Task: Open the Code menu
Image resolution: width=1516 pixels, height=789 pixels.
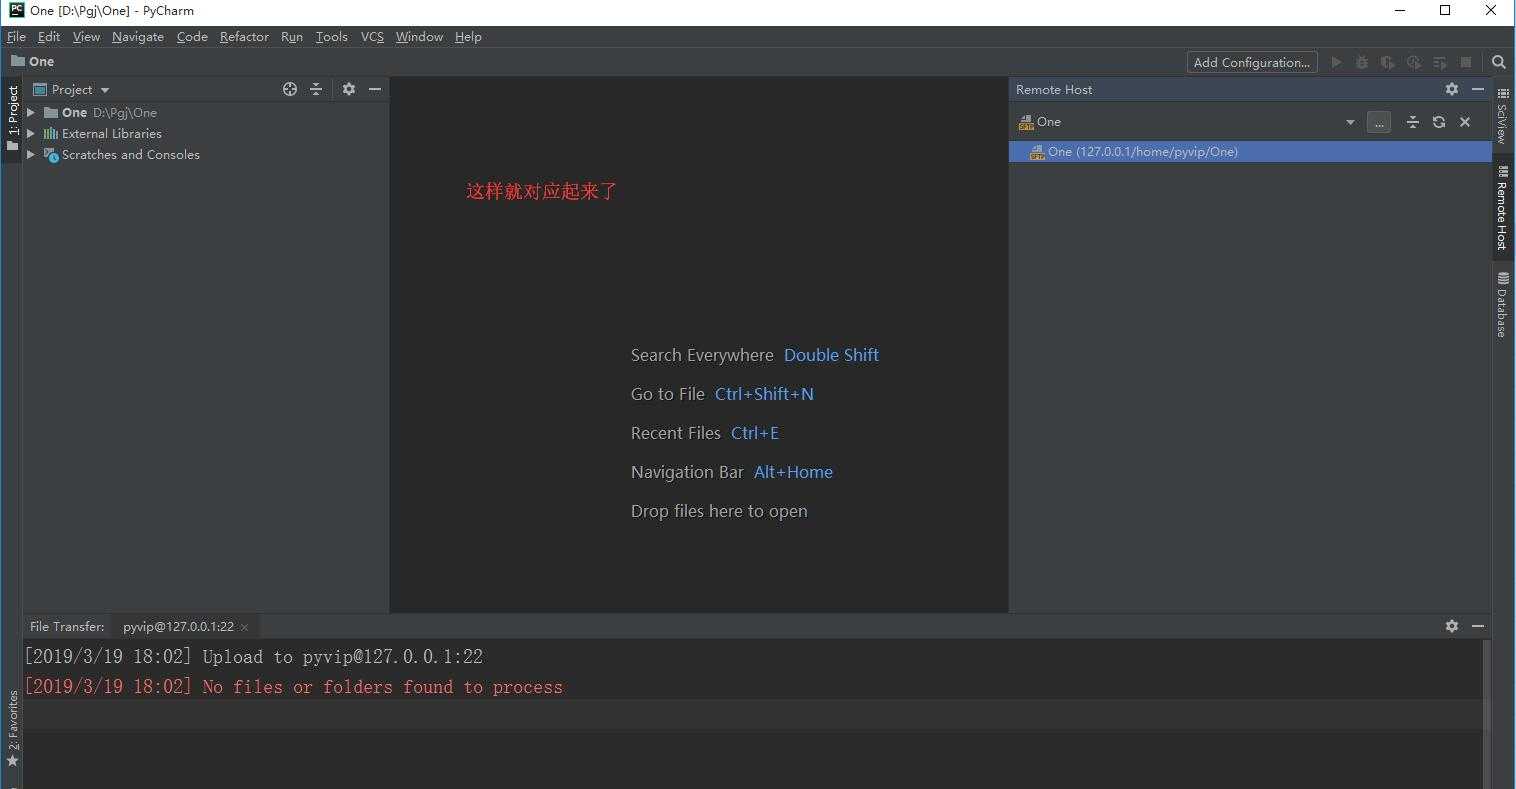Action: 192,37
